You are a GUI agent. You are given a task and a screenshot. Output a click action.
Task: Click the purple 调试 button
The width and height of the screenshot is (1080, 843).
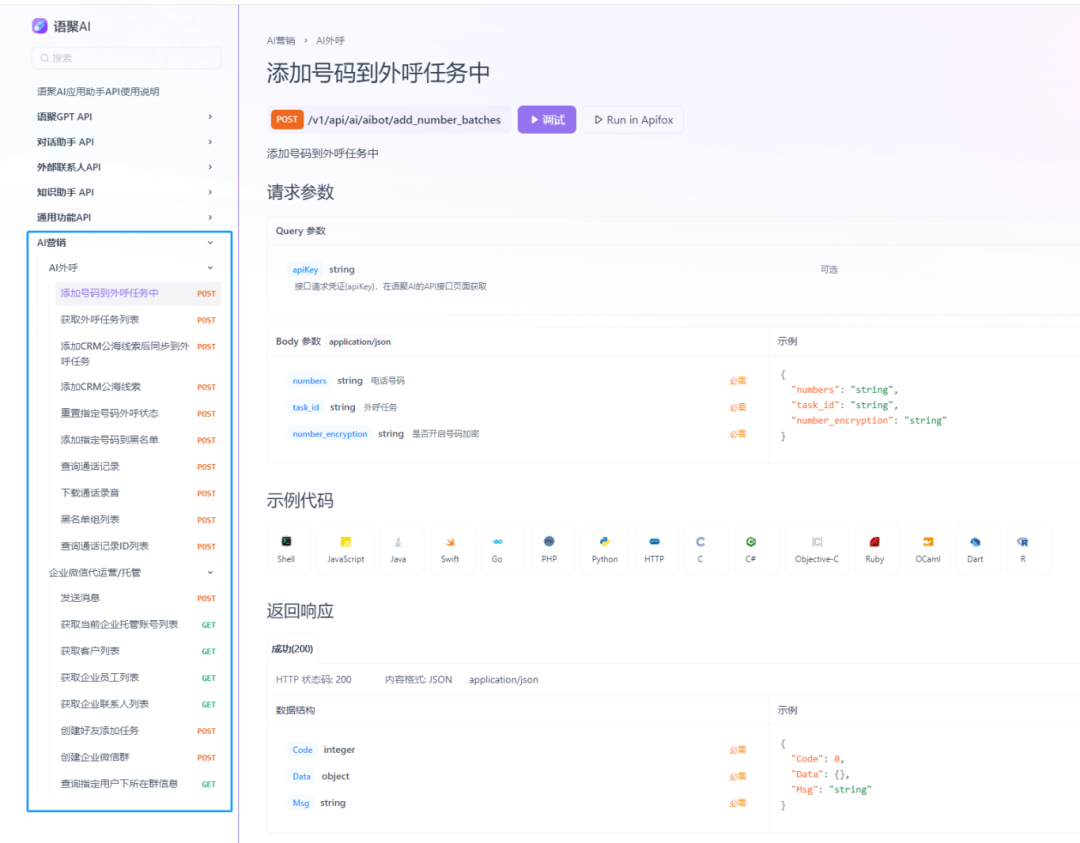[x=547, y=120]
